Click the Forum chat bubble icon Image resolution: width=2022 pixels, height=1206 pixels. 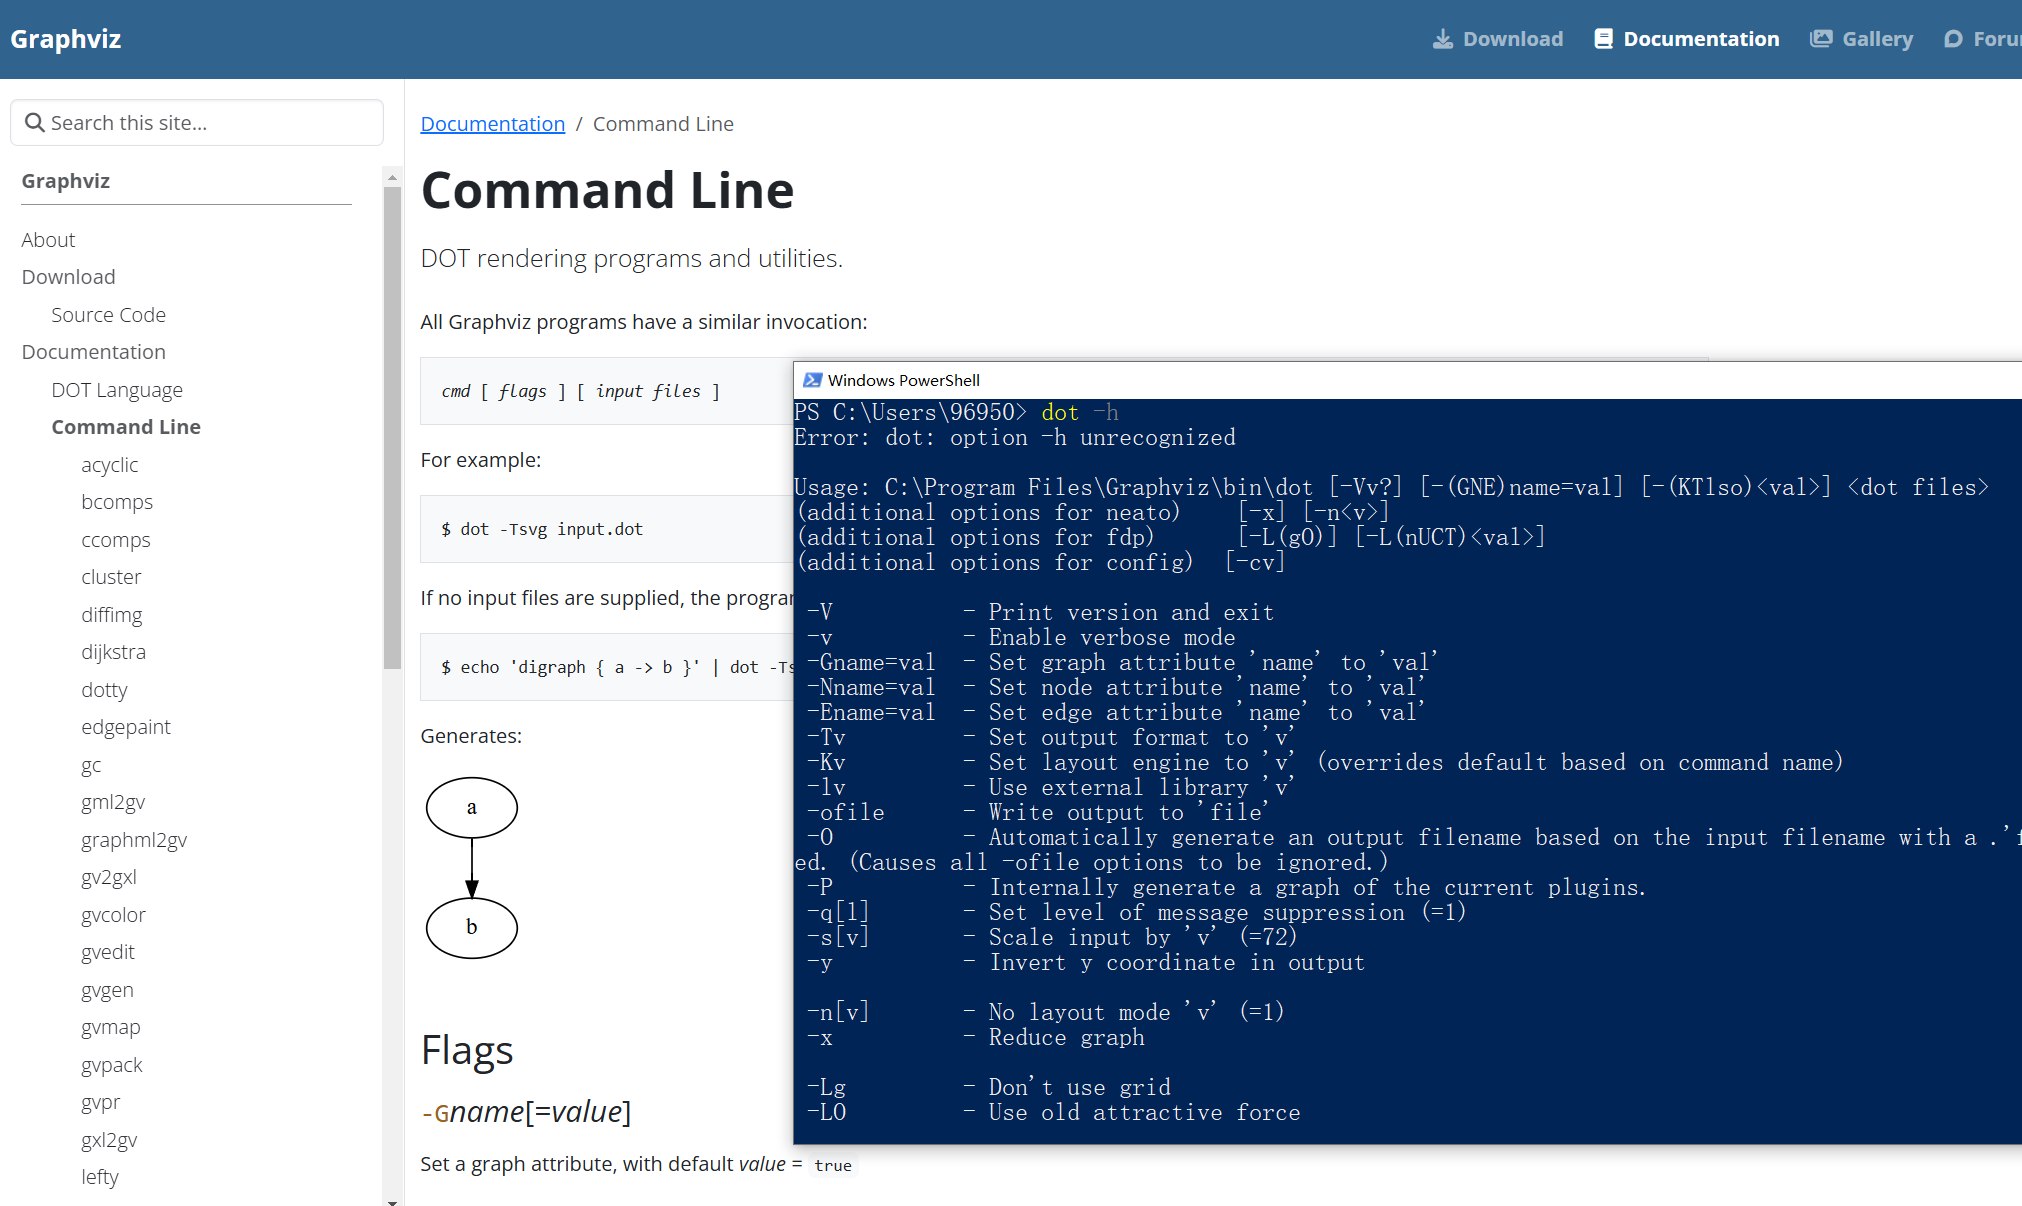(x=1953, y=39)
